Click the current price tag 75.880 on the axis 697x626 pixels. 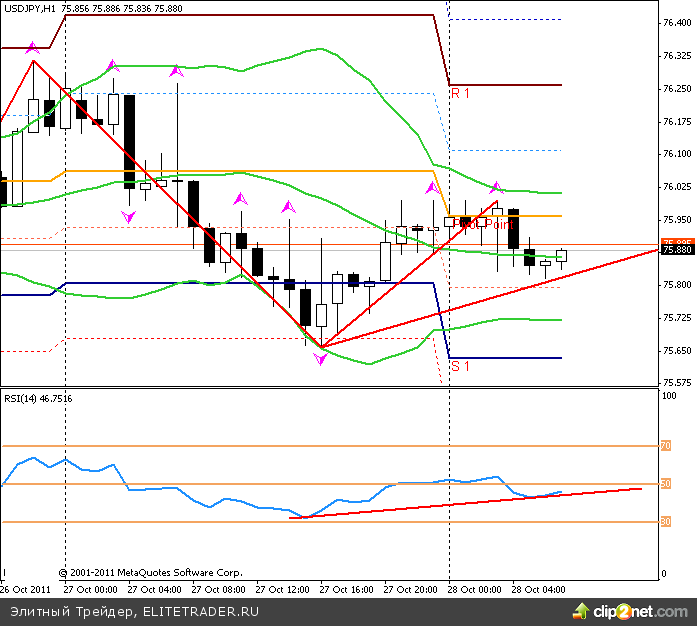coord(676,250)
